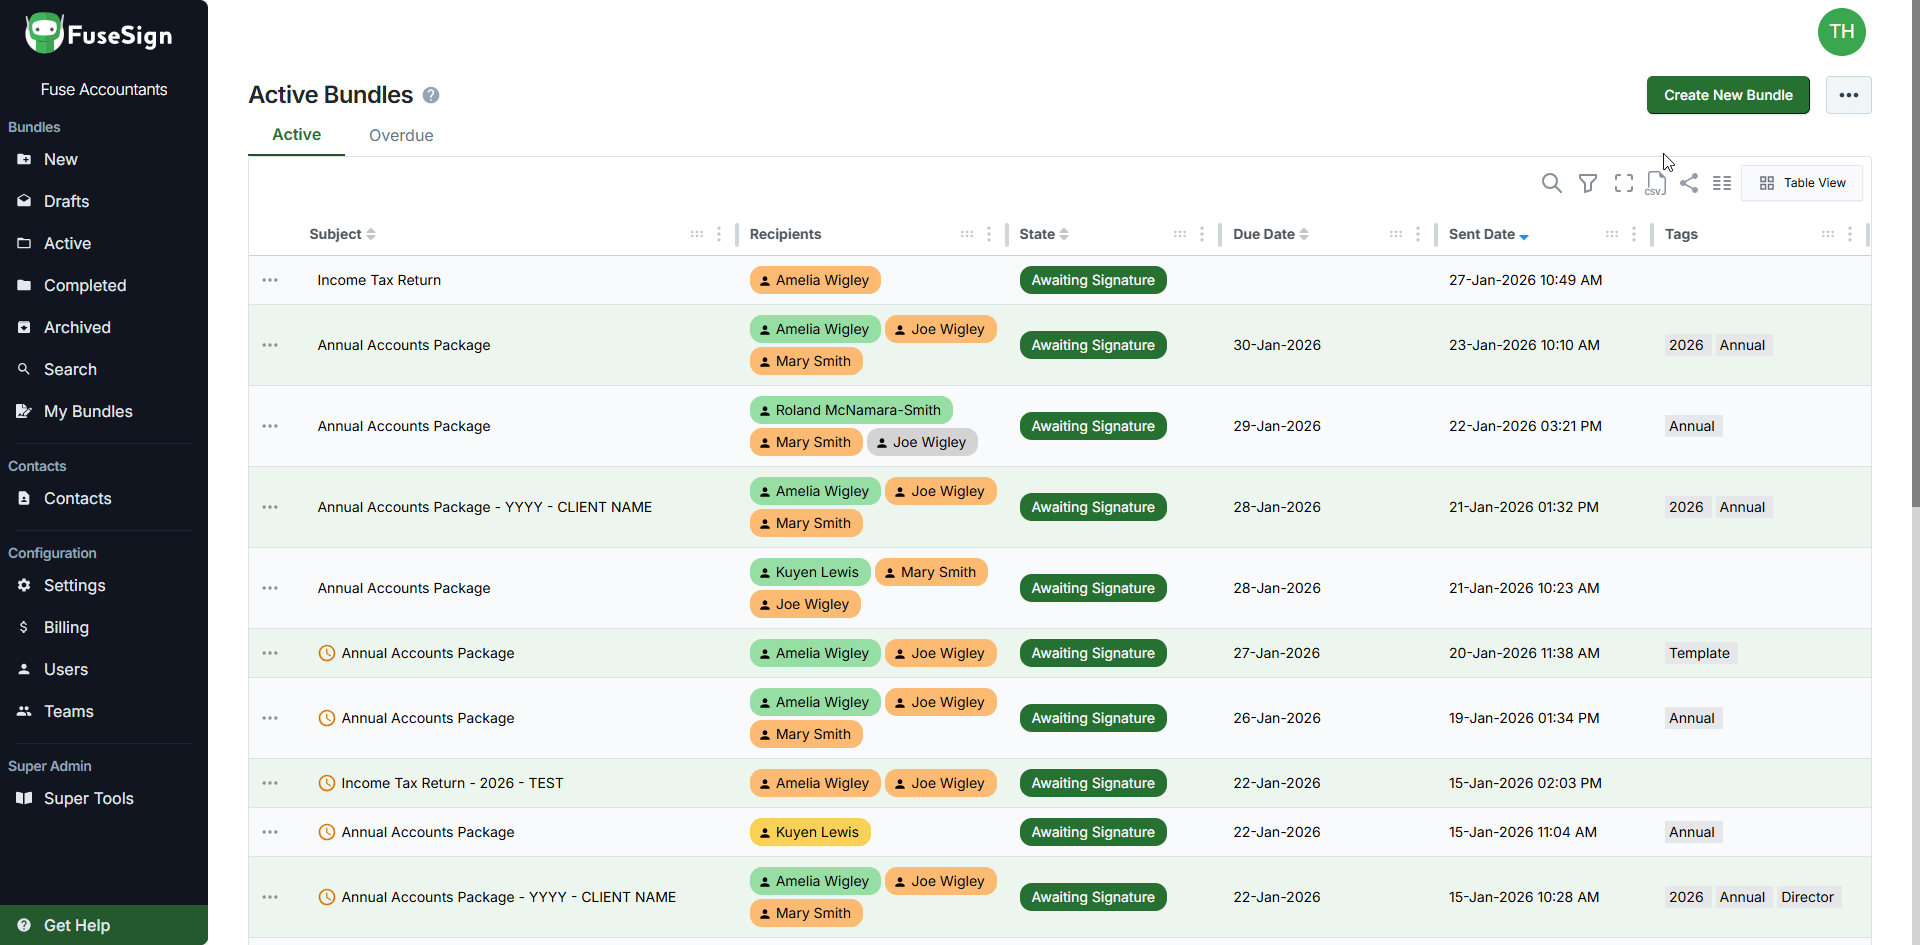1920x945 pixels.
Task: Open the help icon beside Active Bundles
Action: click(431, 95)
